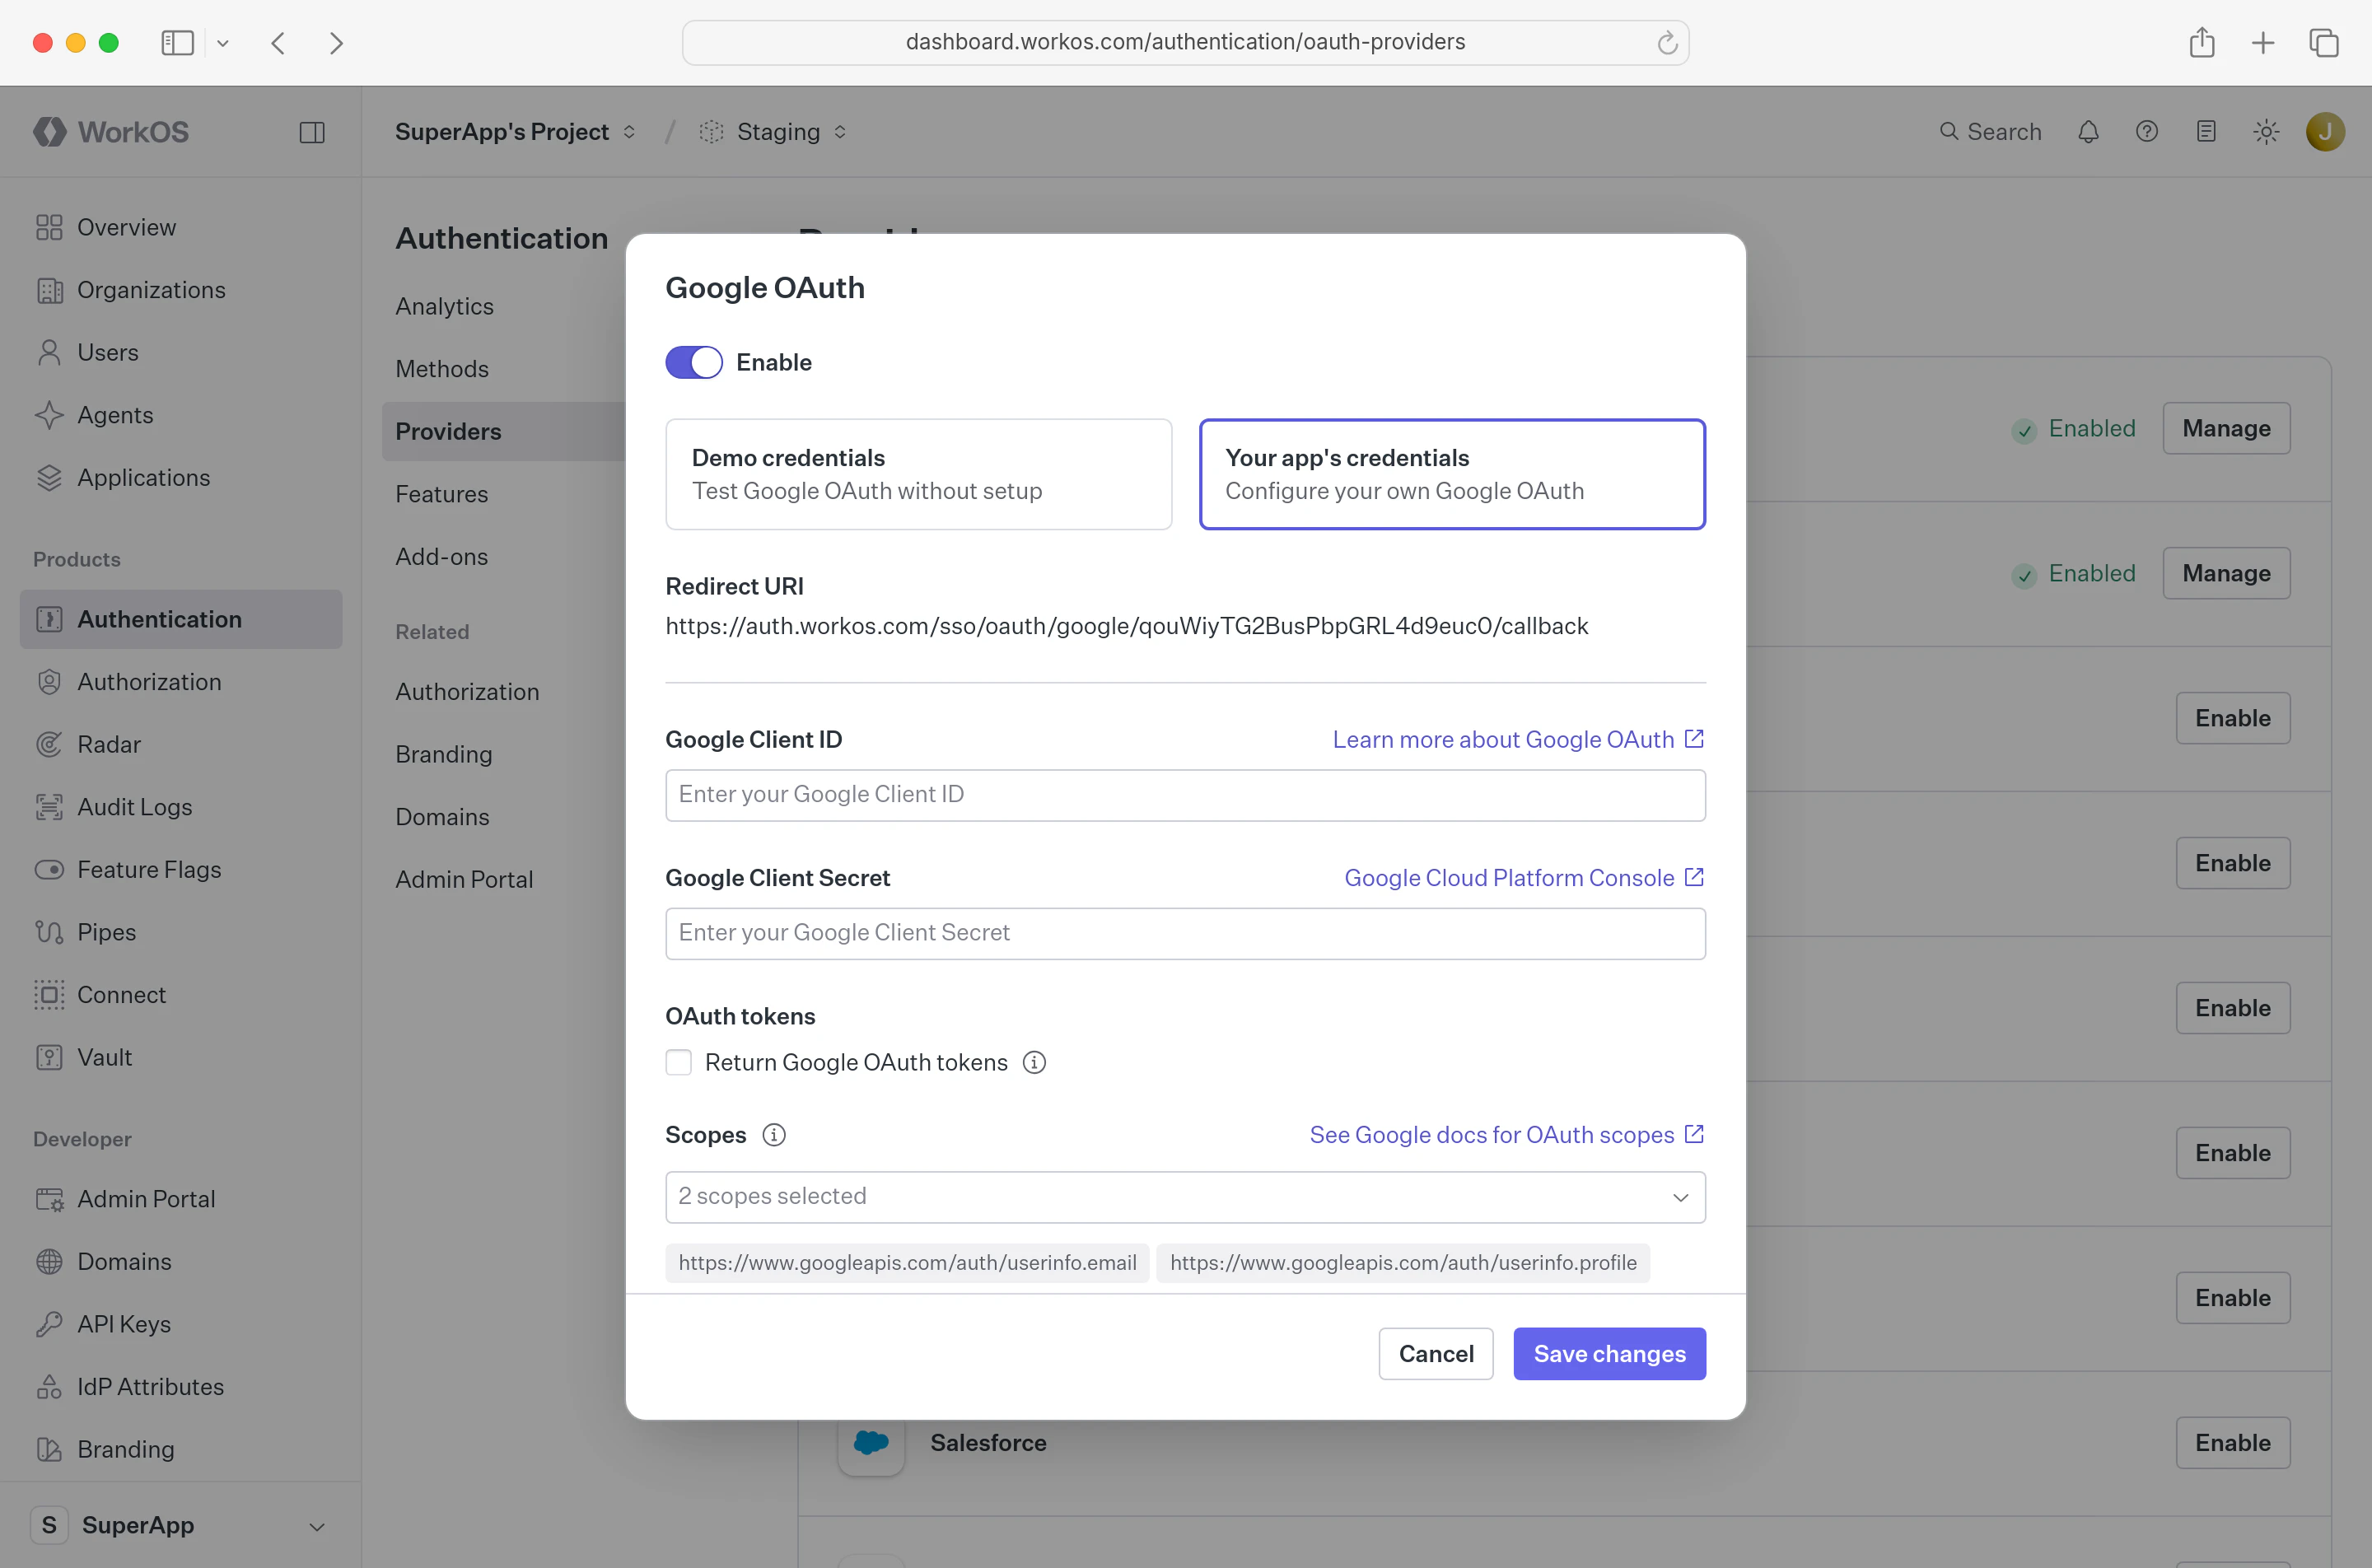The width and height of the screenshot is (2372, 1568).
Task: Open Features in Authentication submenu
Action: tap(441, 494)
